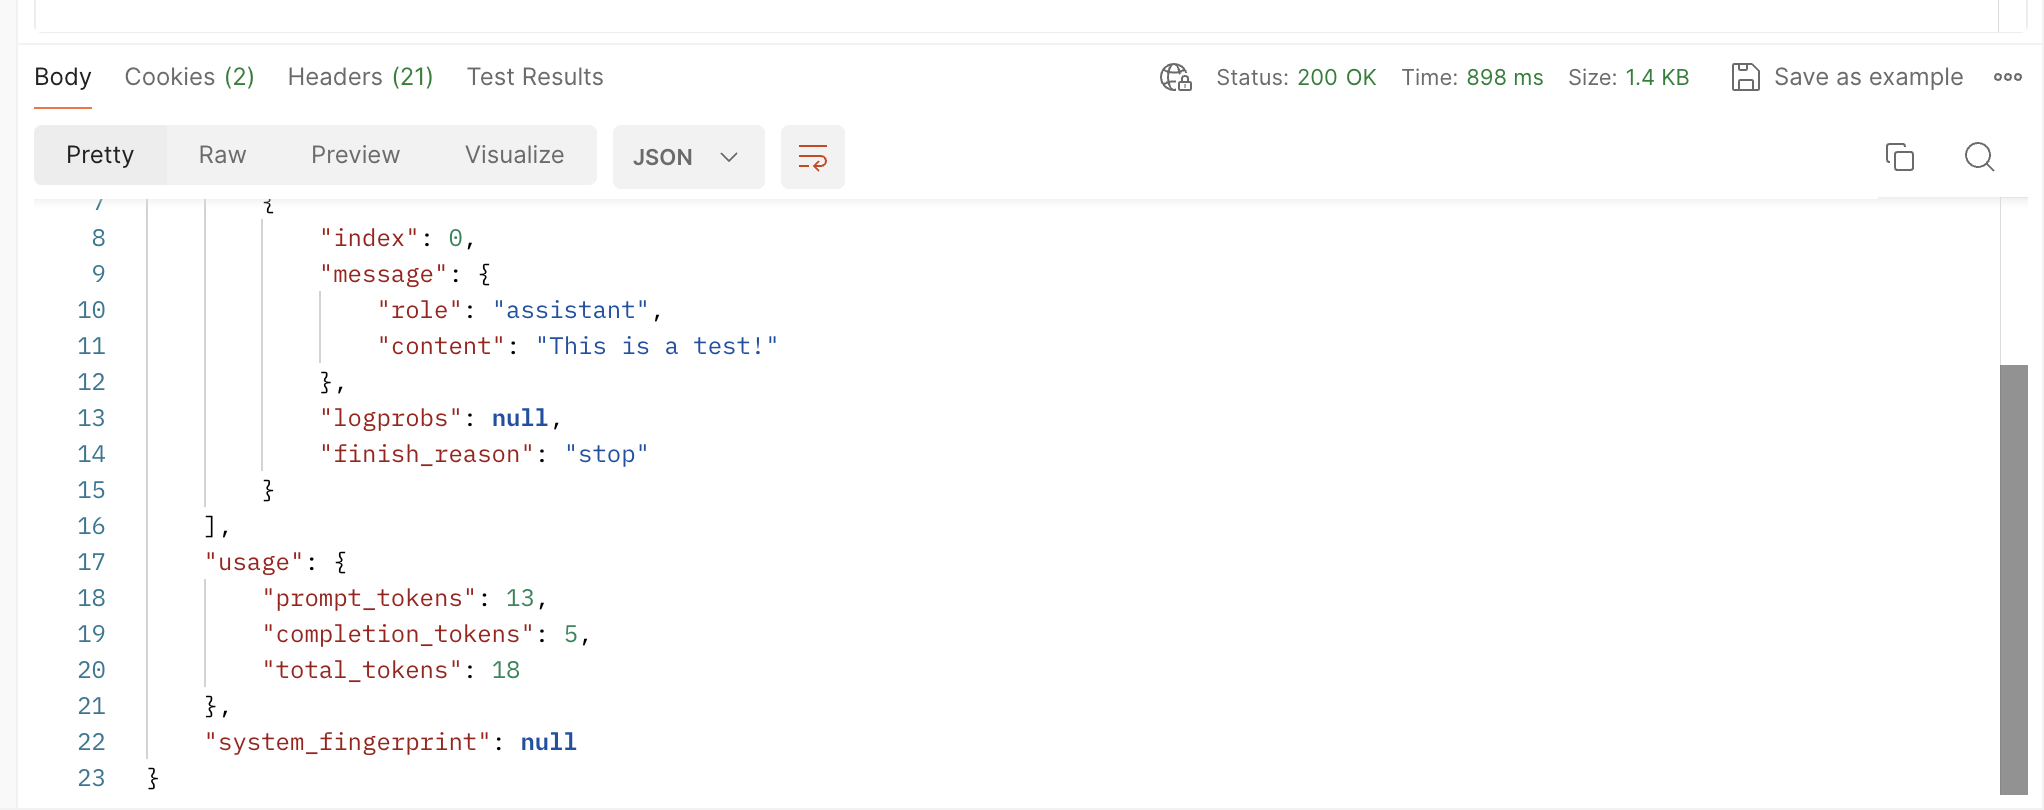Image resolution: width=2044 pixels, height=810 pixels.
Task: Copy response body to clipboard
Action: pyautogui.click(x=1899, y=157)
